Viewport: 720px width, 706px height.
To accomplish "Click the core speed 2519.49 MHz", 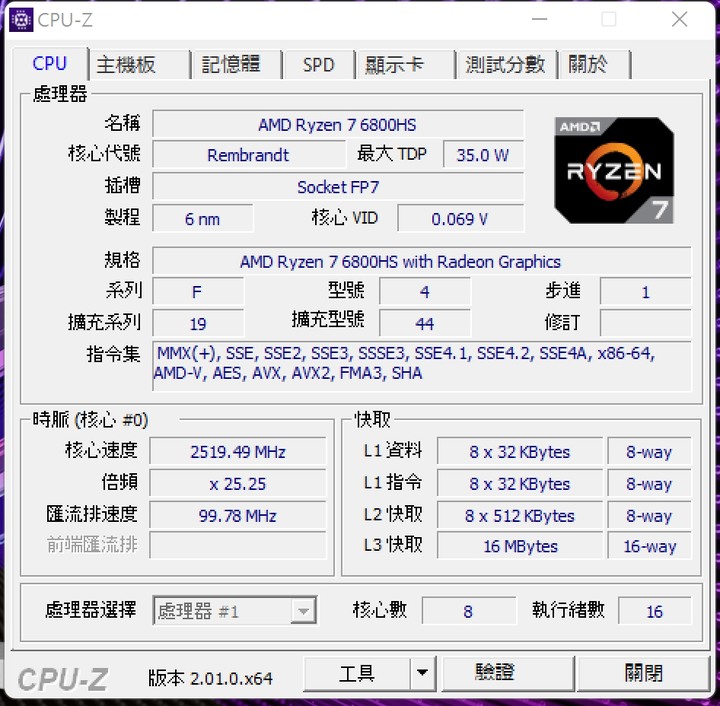I will 238,451.
